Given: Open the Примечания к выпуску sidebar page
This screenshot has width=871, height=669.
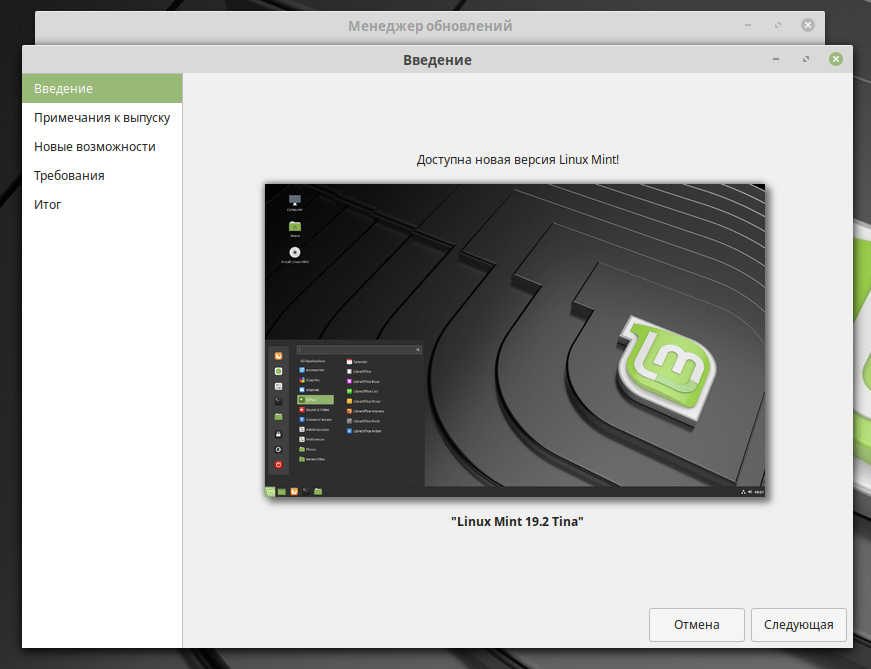Looking at the screenshot, I should 101,118.
